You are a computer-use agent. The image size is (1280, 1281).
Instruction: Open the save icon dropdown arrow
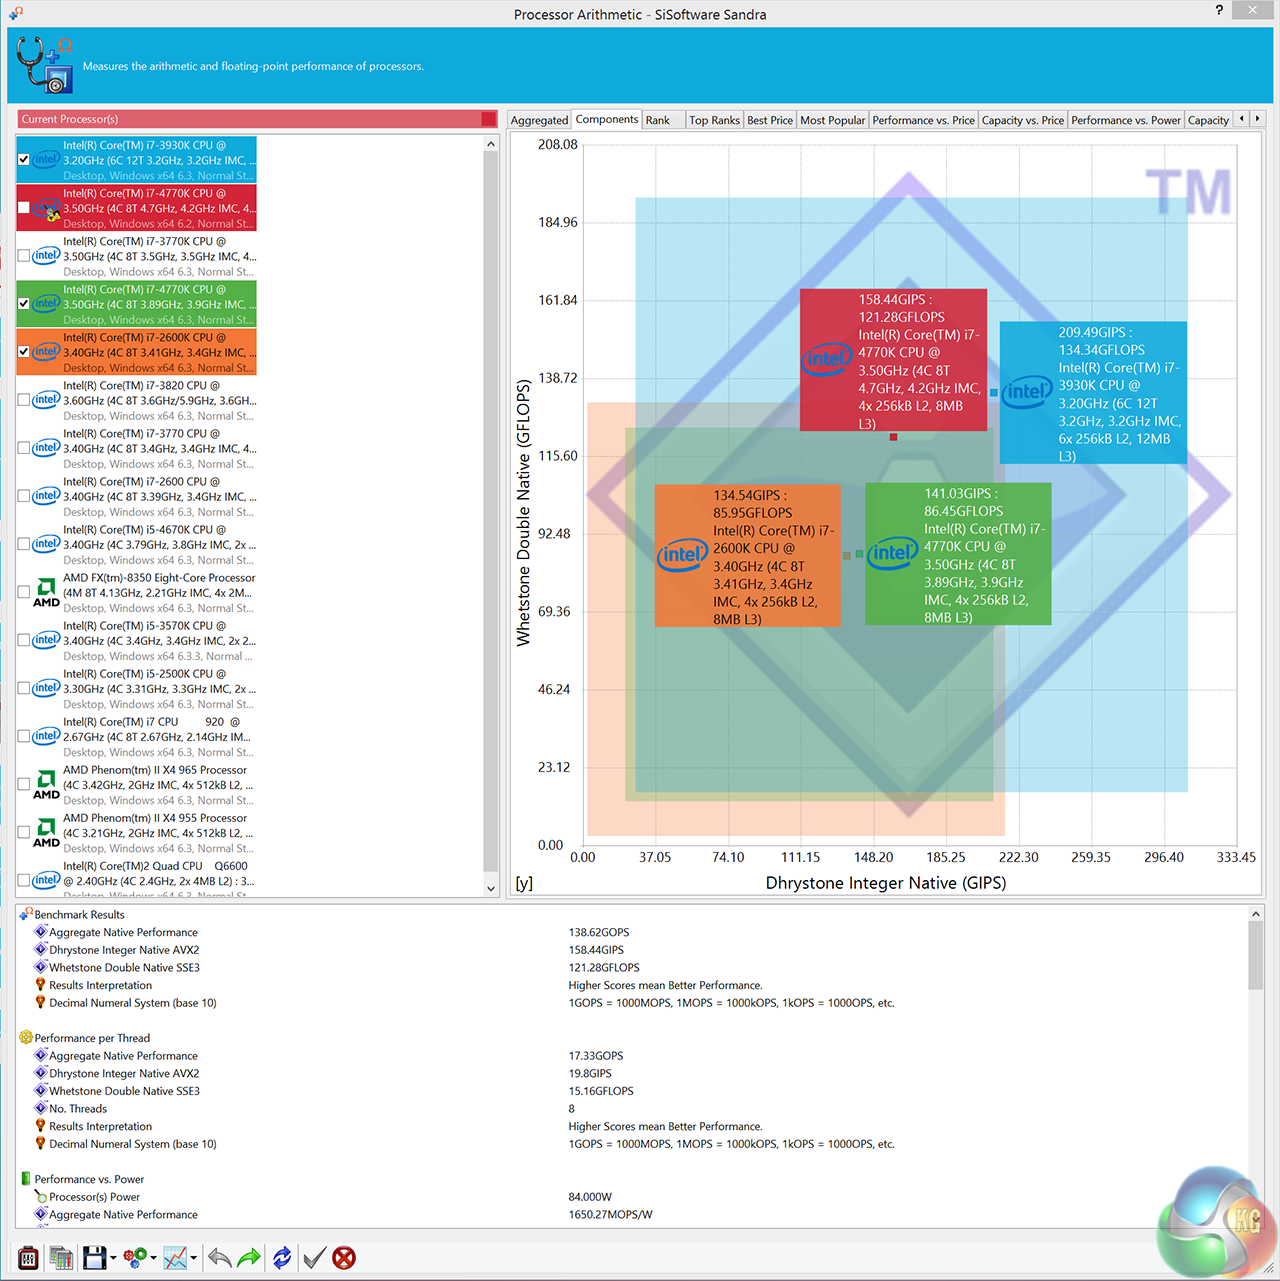coord(113,1258)
